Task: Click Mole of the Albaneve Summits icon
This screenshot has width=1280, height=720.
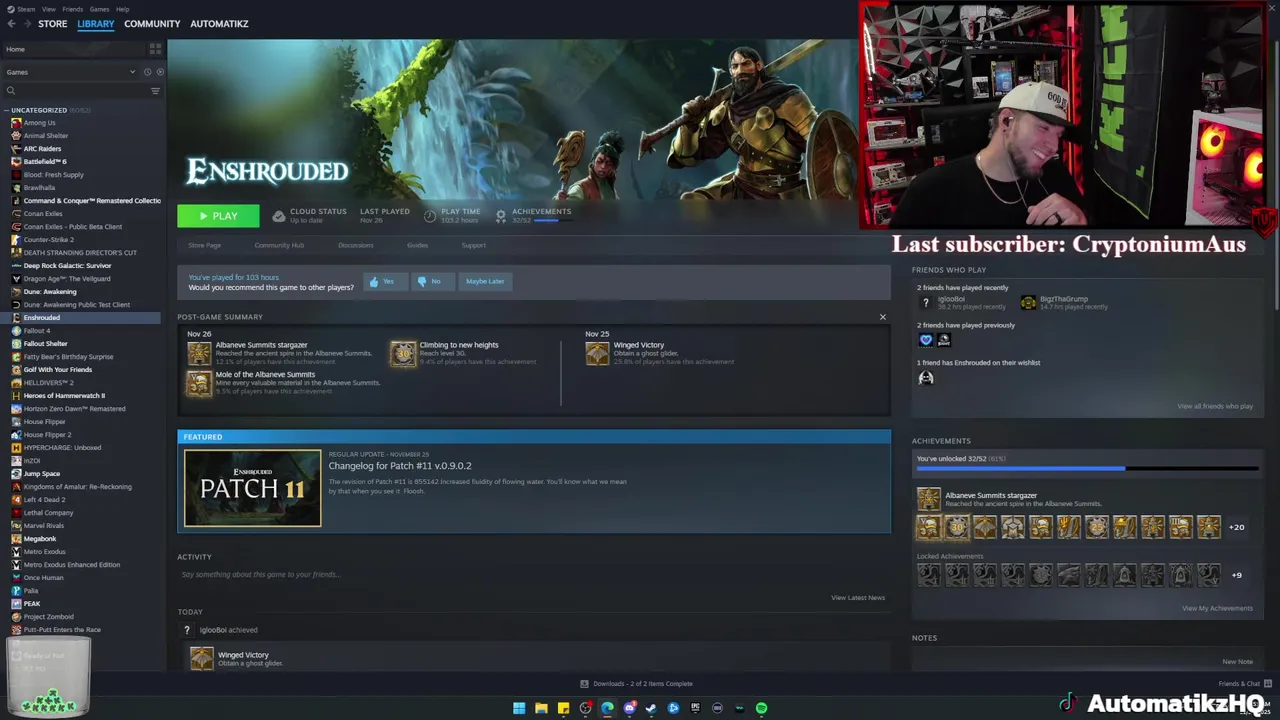Action: point(199,383)
